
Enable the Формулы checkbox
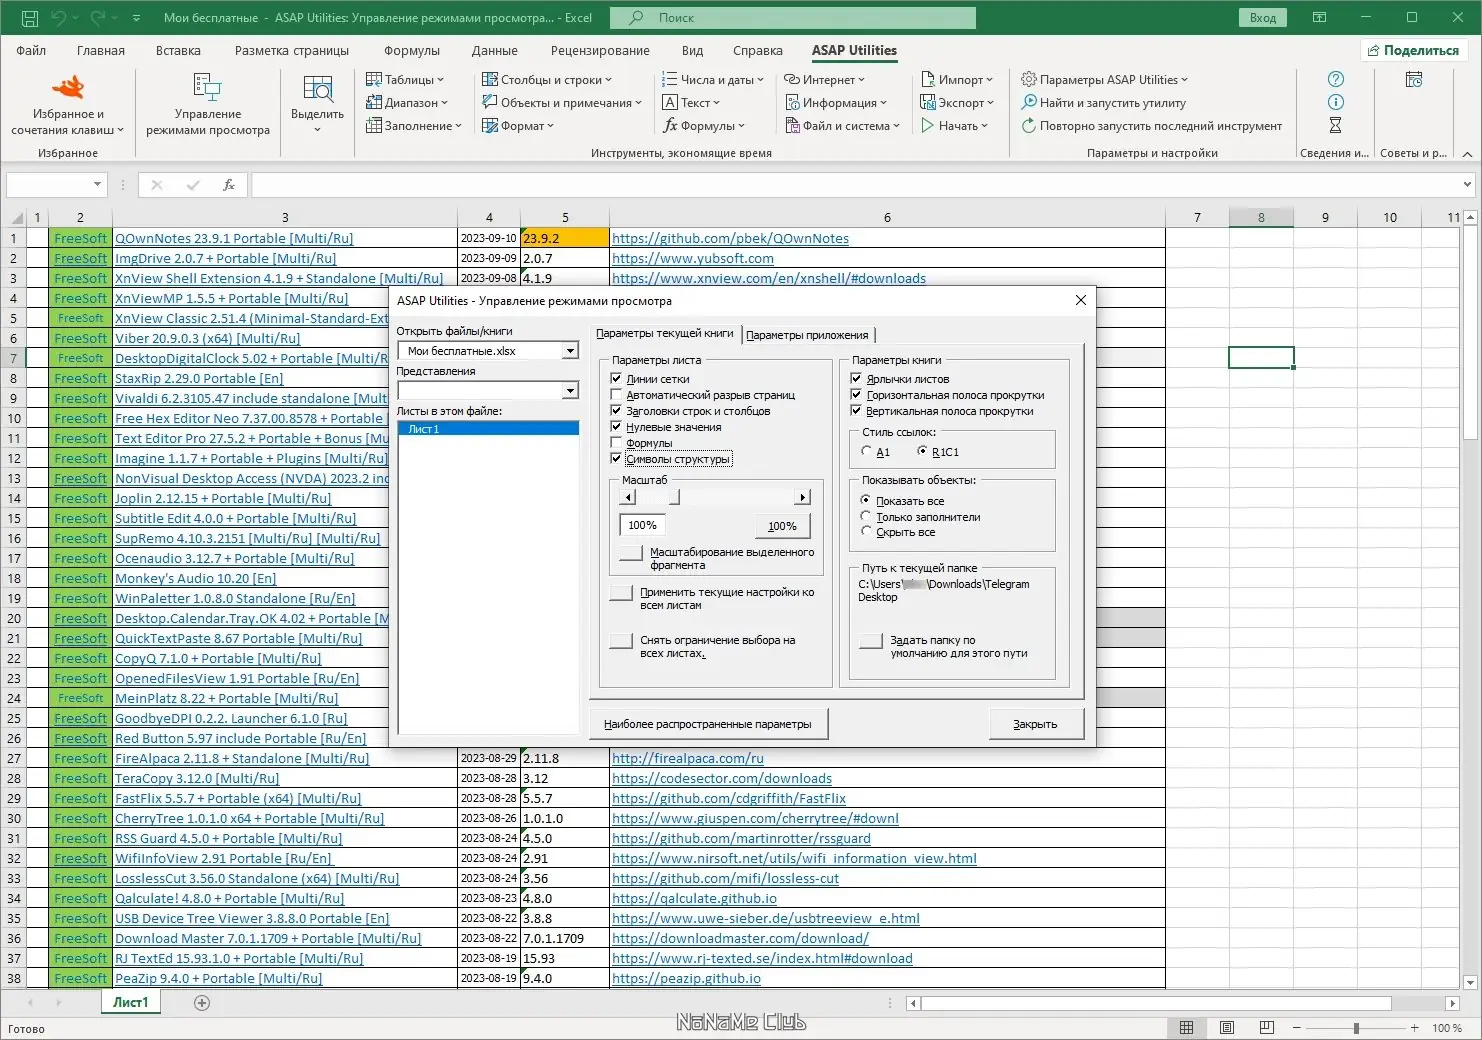tap(616, 443)
